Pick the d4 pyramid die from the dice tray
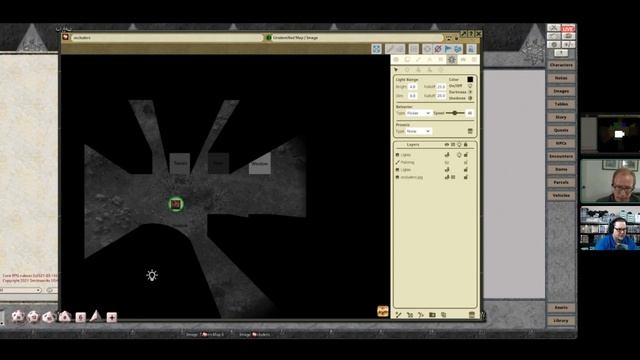640x360 pixels. click(x=96, y=316)
